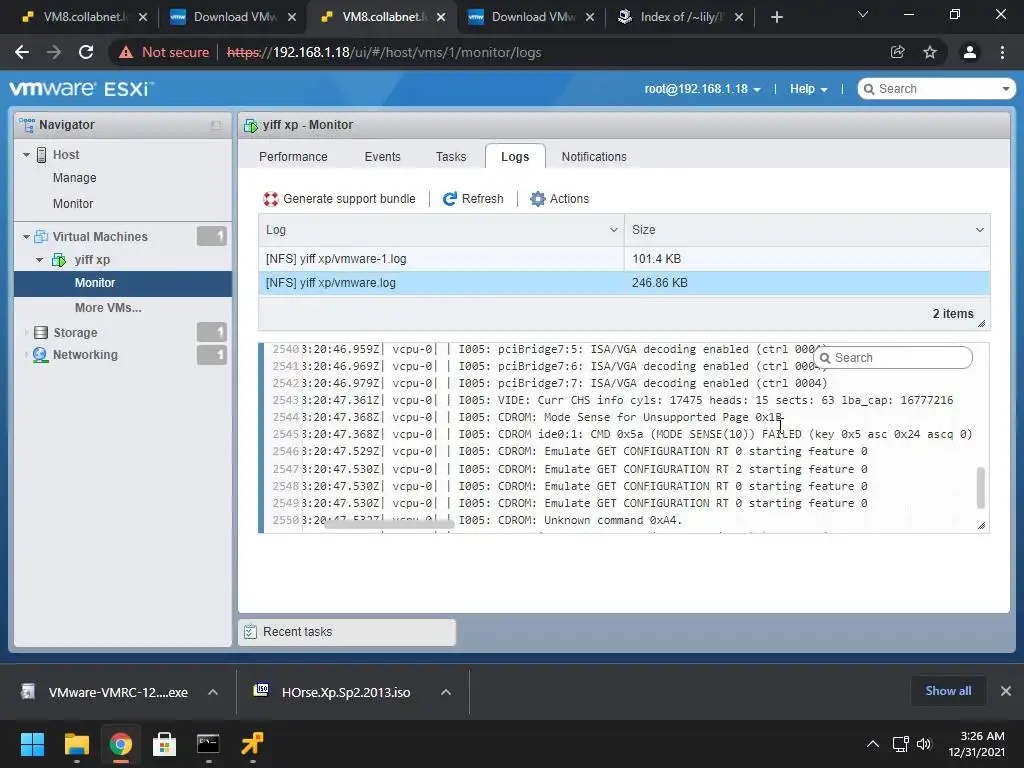Close the downloads bar
This screenshot has height=768, width=1024.
[x=1006, y=691]
